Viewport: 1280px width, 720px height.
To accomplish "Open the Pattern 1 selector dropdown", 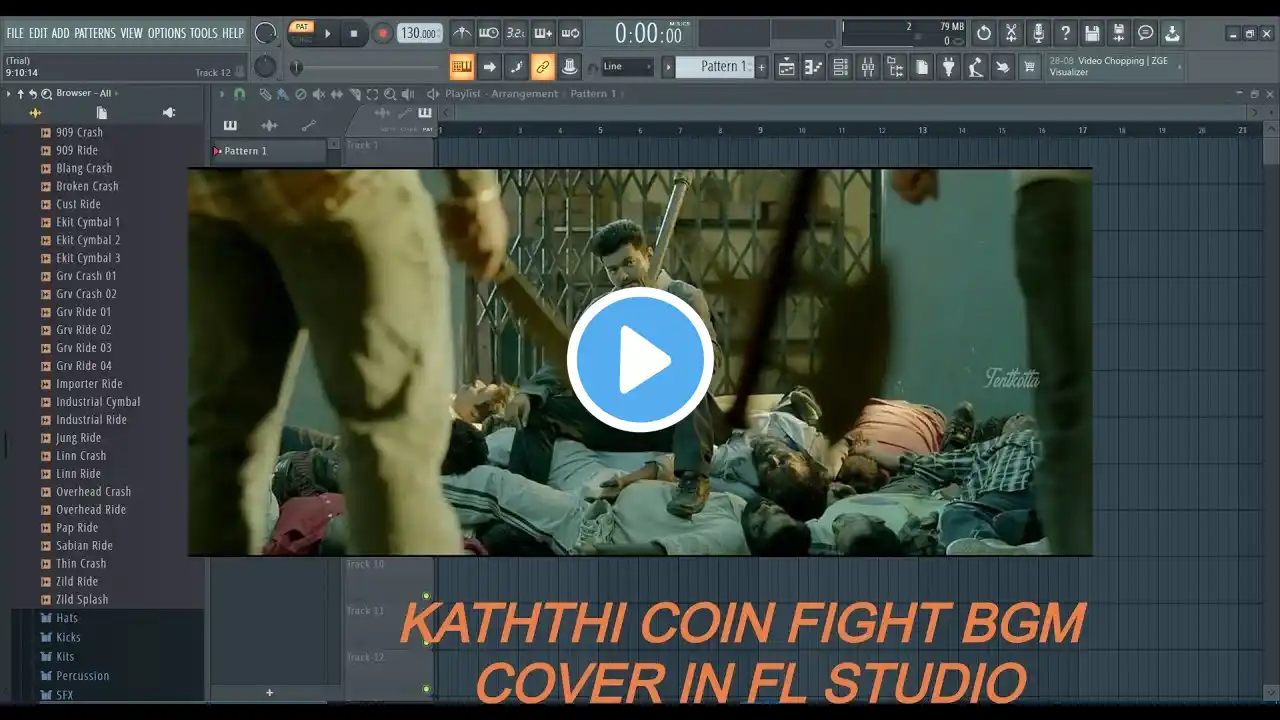I will 714,67.
